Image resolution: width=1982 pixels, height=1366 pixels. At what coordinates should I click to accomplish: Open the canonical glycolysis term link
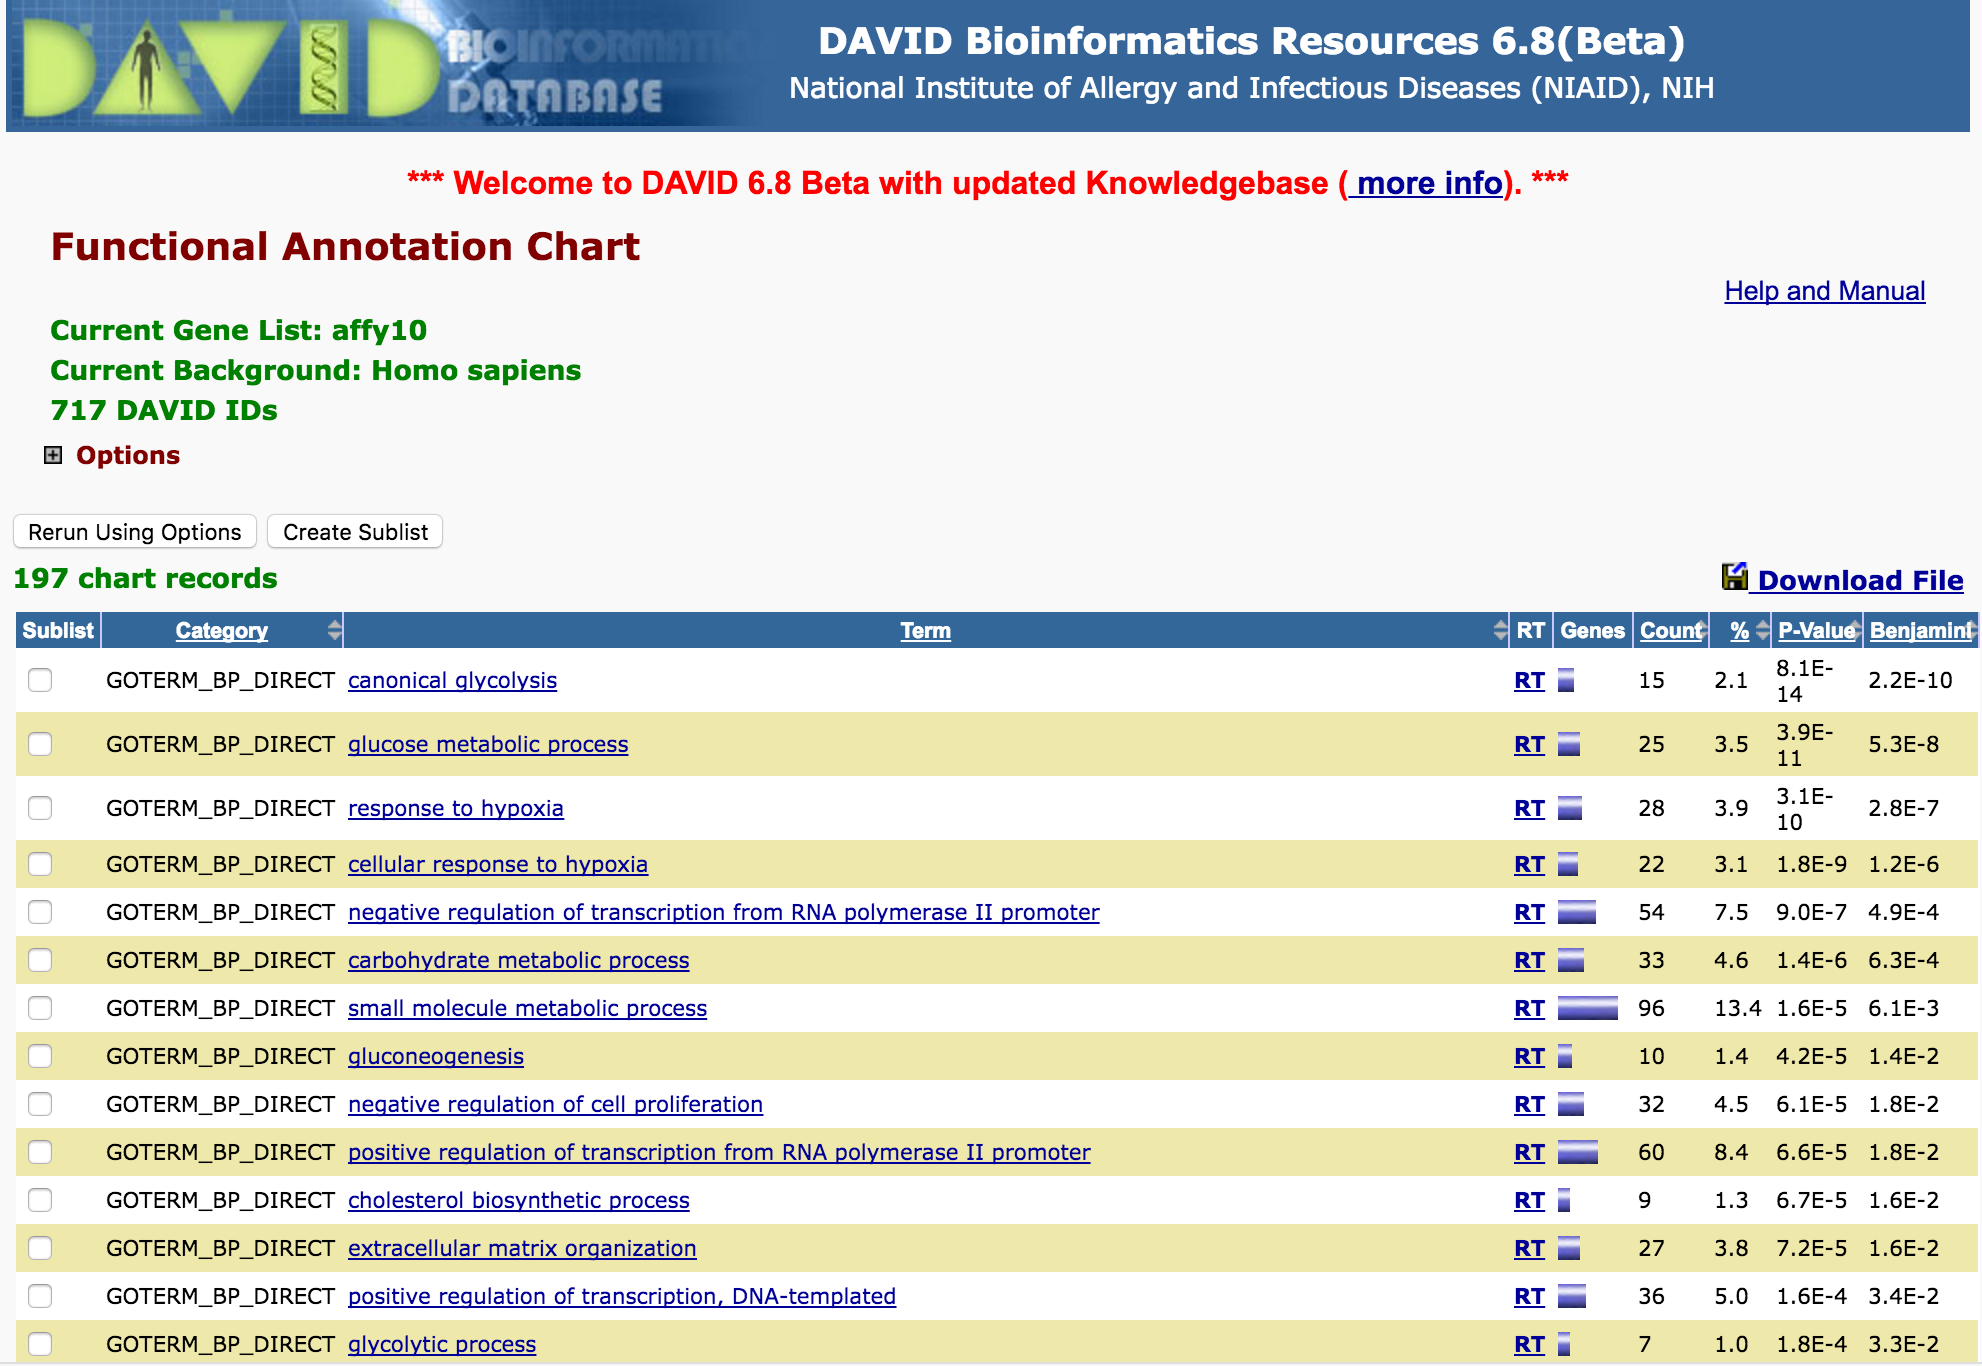coord(452,680)
